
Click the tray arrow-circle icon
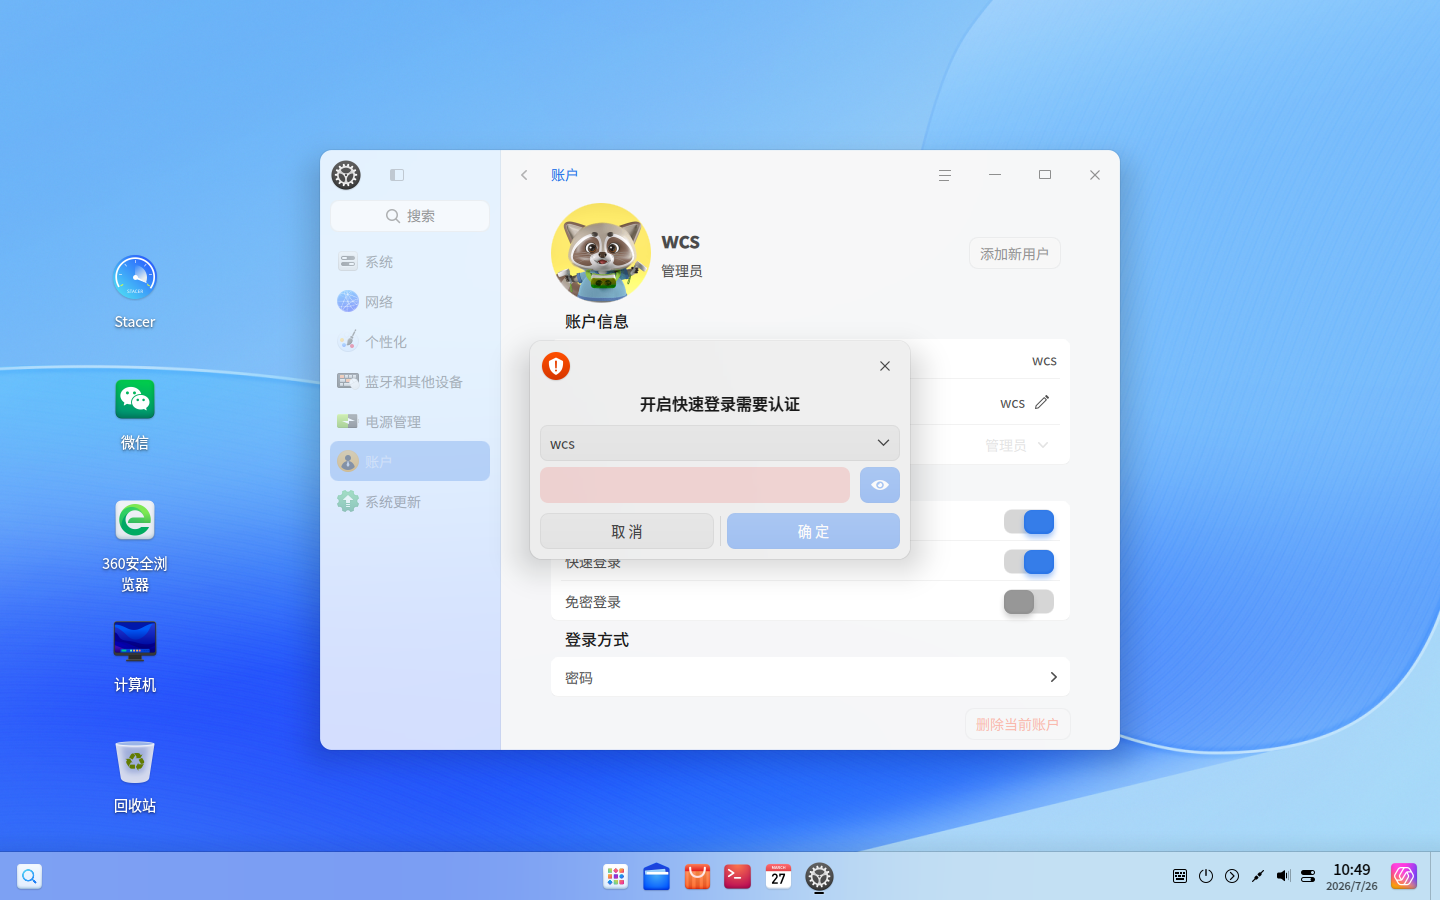[1232, 876]
